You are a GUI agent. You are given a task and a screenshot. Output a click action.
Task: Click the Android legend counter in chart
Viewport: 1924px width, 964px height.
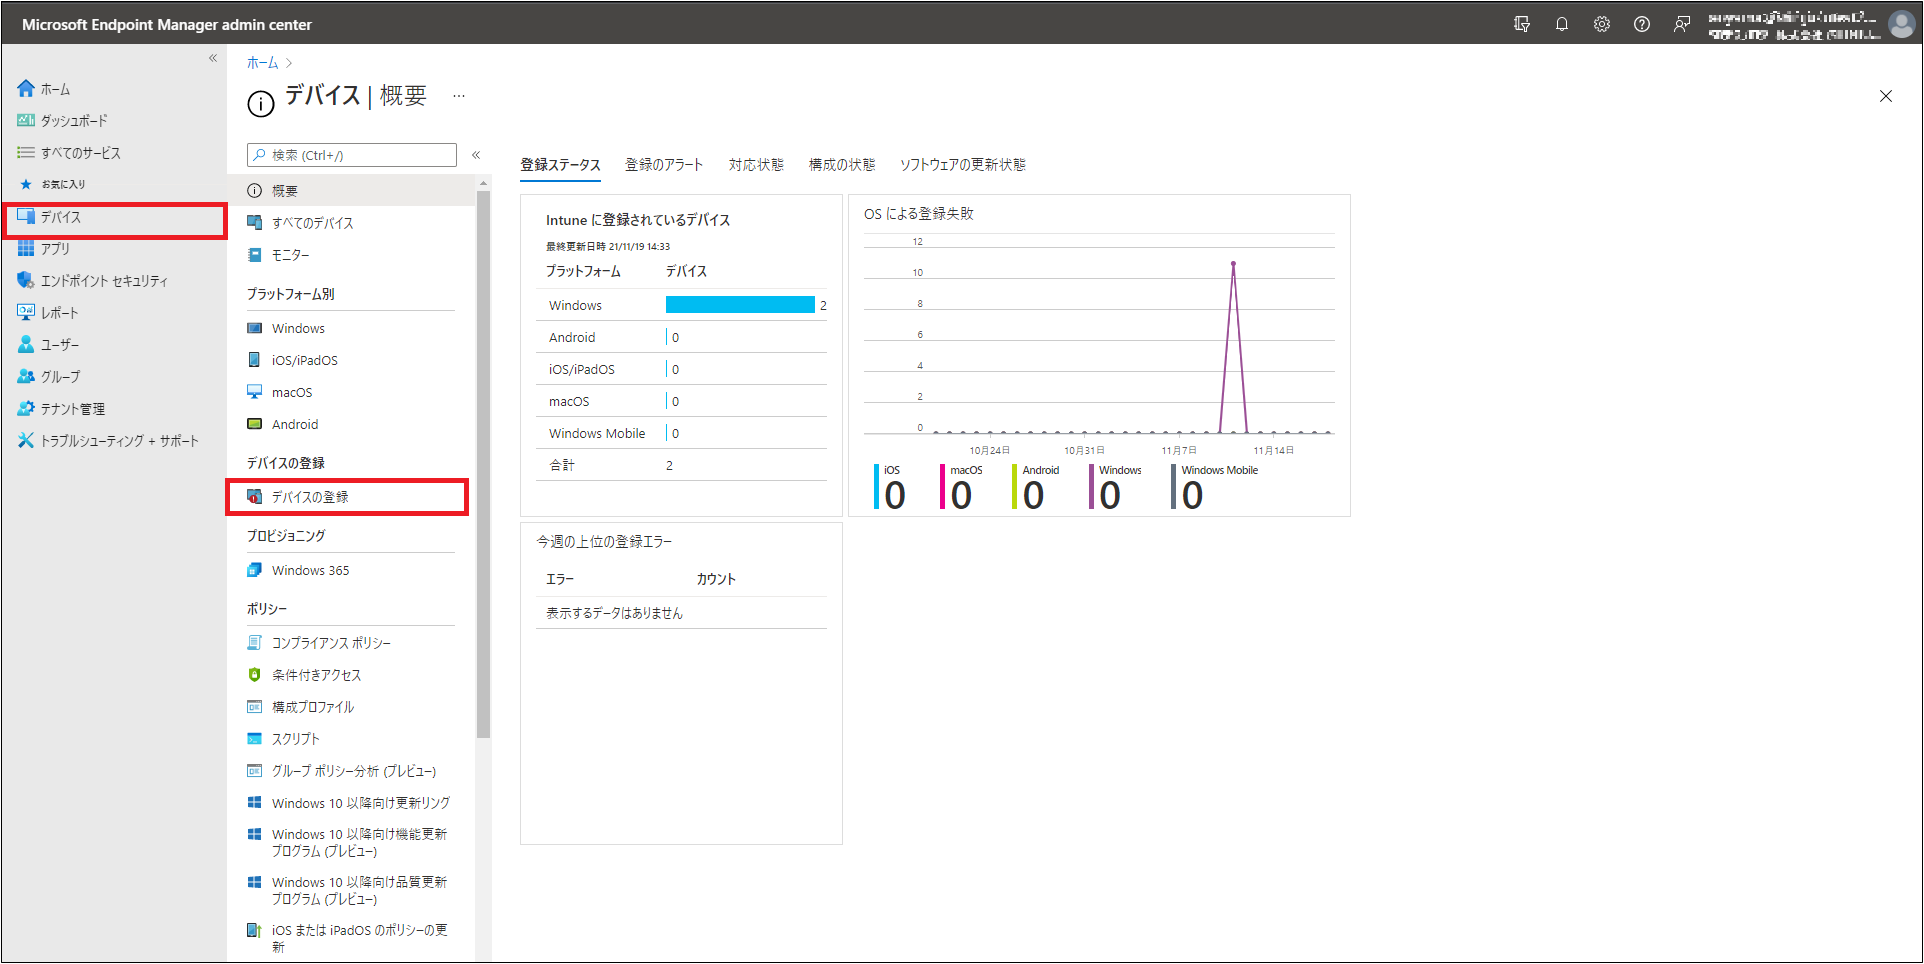point(1036,487)
